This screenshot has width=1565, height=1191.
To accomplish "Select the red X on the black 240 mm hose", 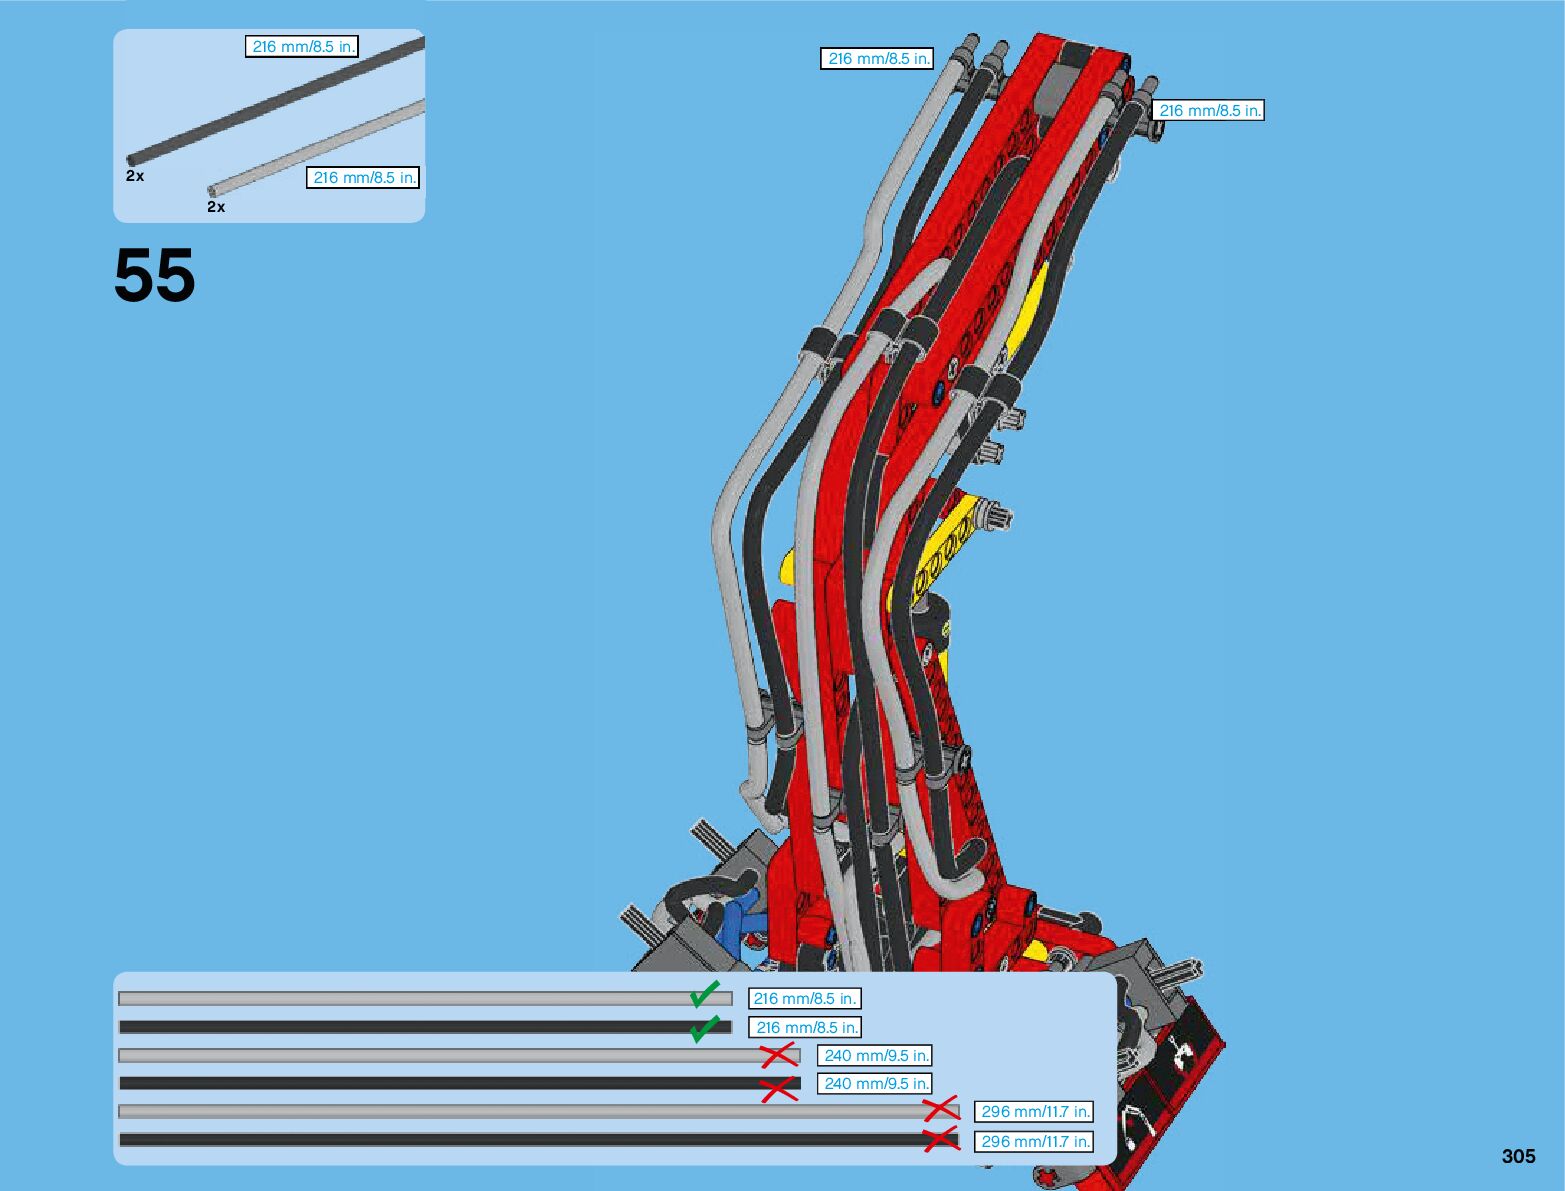I will 778,1088.
